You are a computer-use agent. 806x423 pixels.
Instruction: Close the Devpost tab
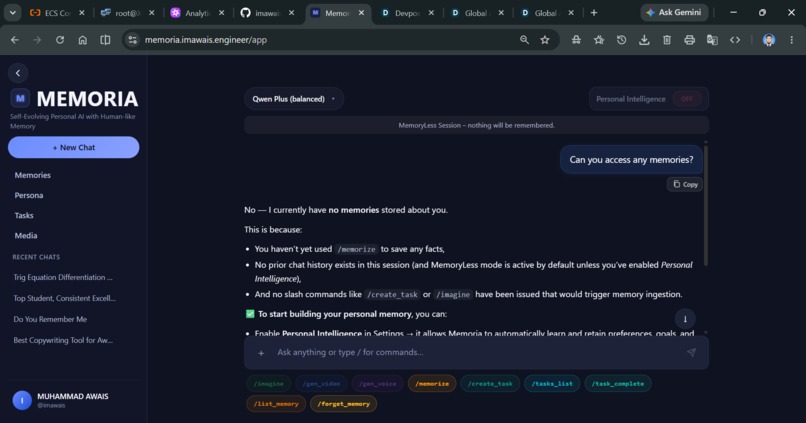[431, 13]
